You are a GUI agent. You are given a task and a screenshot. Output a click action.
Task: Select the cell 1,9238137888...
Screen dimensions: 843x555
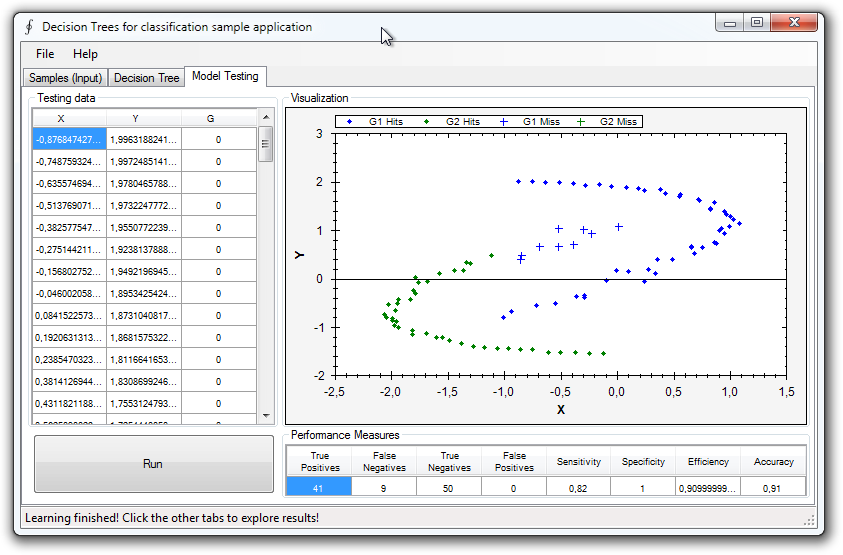(x=144, y=250)
